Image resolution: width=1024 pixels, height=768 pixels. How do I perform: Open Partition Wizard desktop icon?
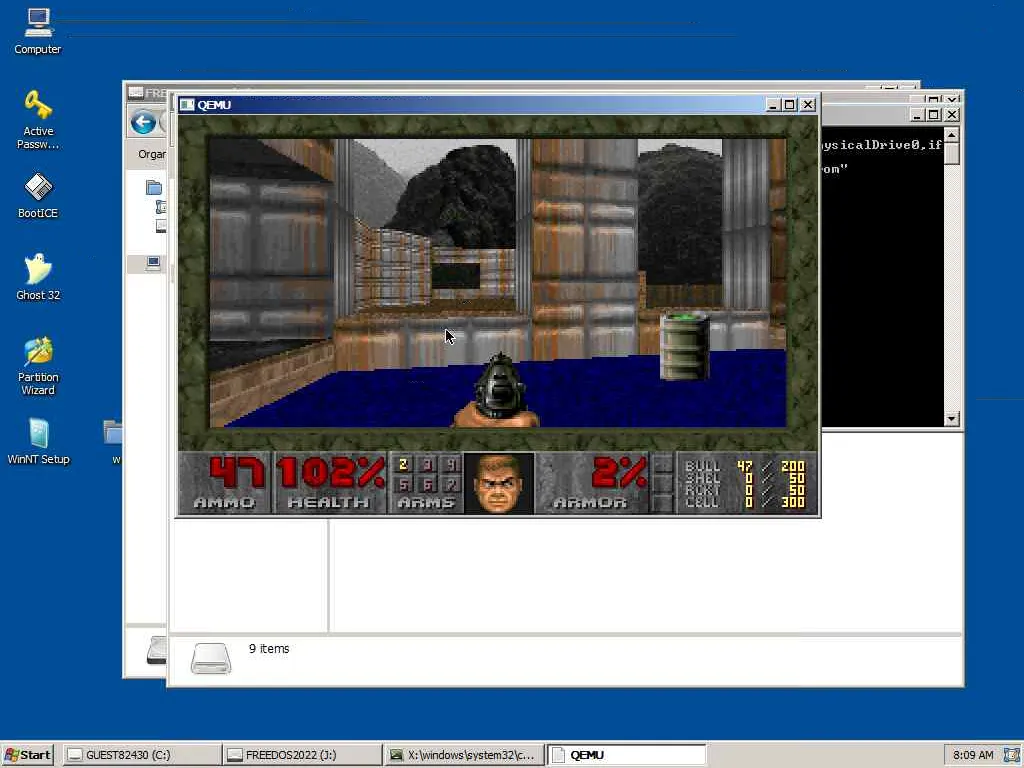pyautogui.click(x=38, y=366)
